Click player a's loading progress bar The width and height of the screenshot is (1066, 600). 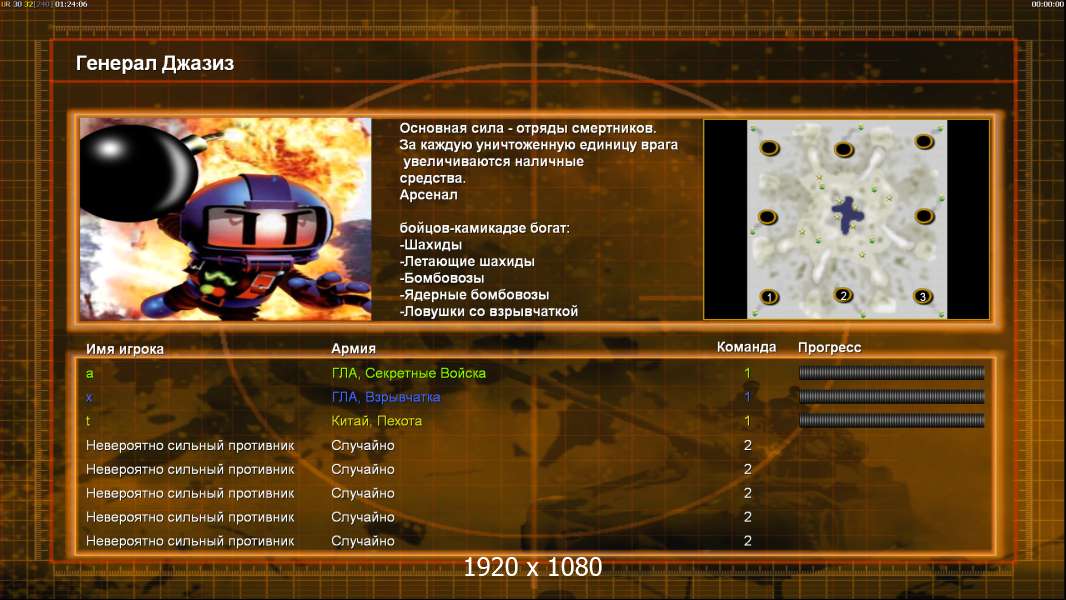[891, 373]
